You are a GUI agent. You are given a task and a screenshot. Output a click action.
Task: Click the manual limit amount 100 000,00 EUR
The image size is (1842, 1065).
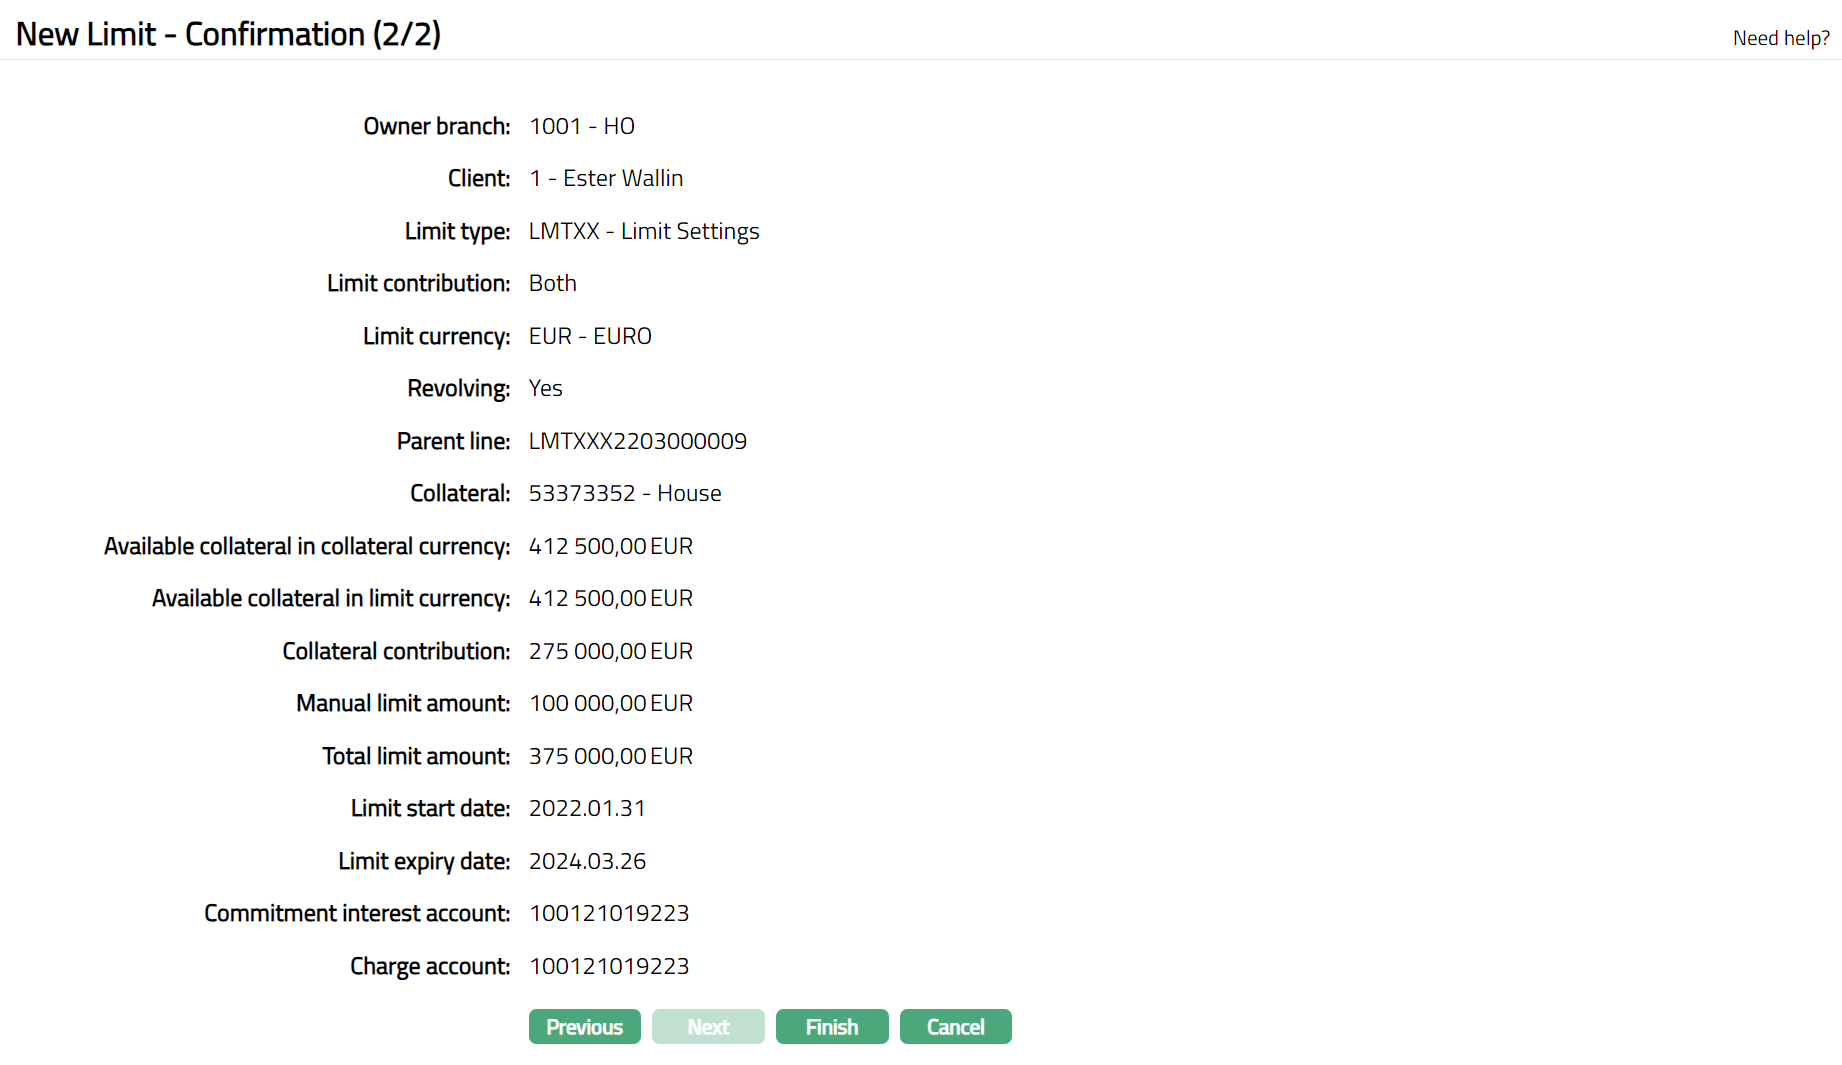pyautogui.click(x=610, y=703)
